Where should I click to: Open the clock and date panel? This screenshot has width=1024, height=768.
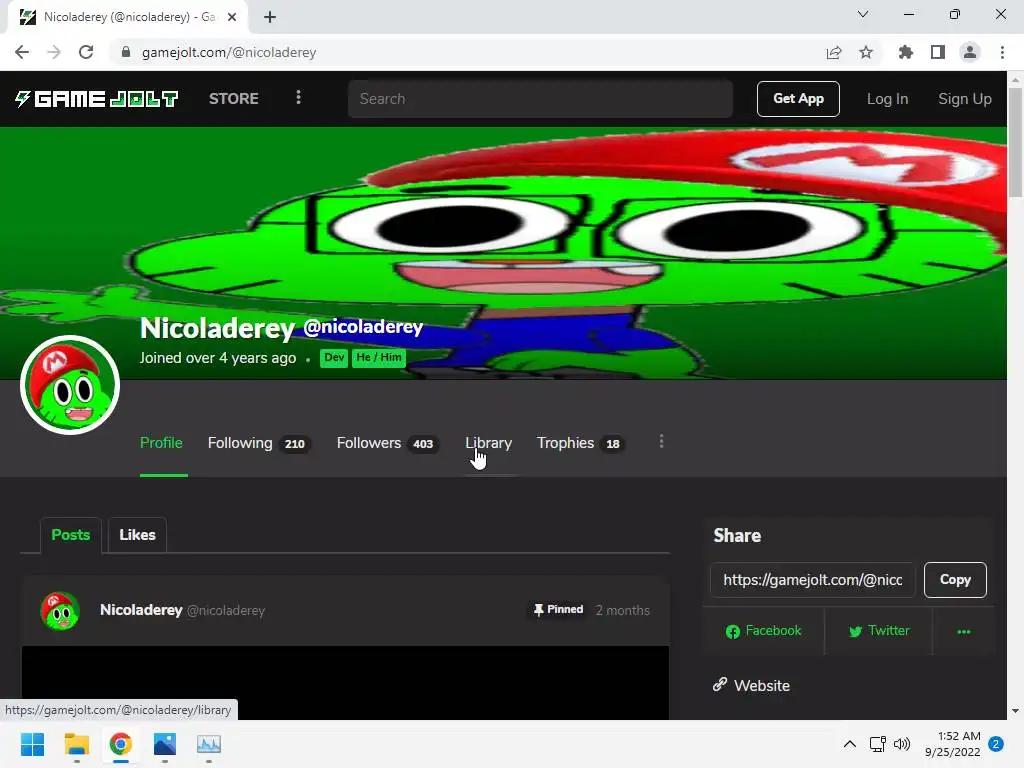coord(953,744)
